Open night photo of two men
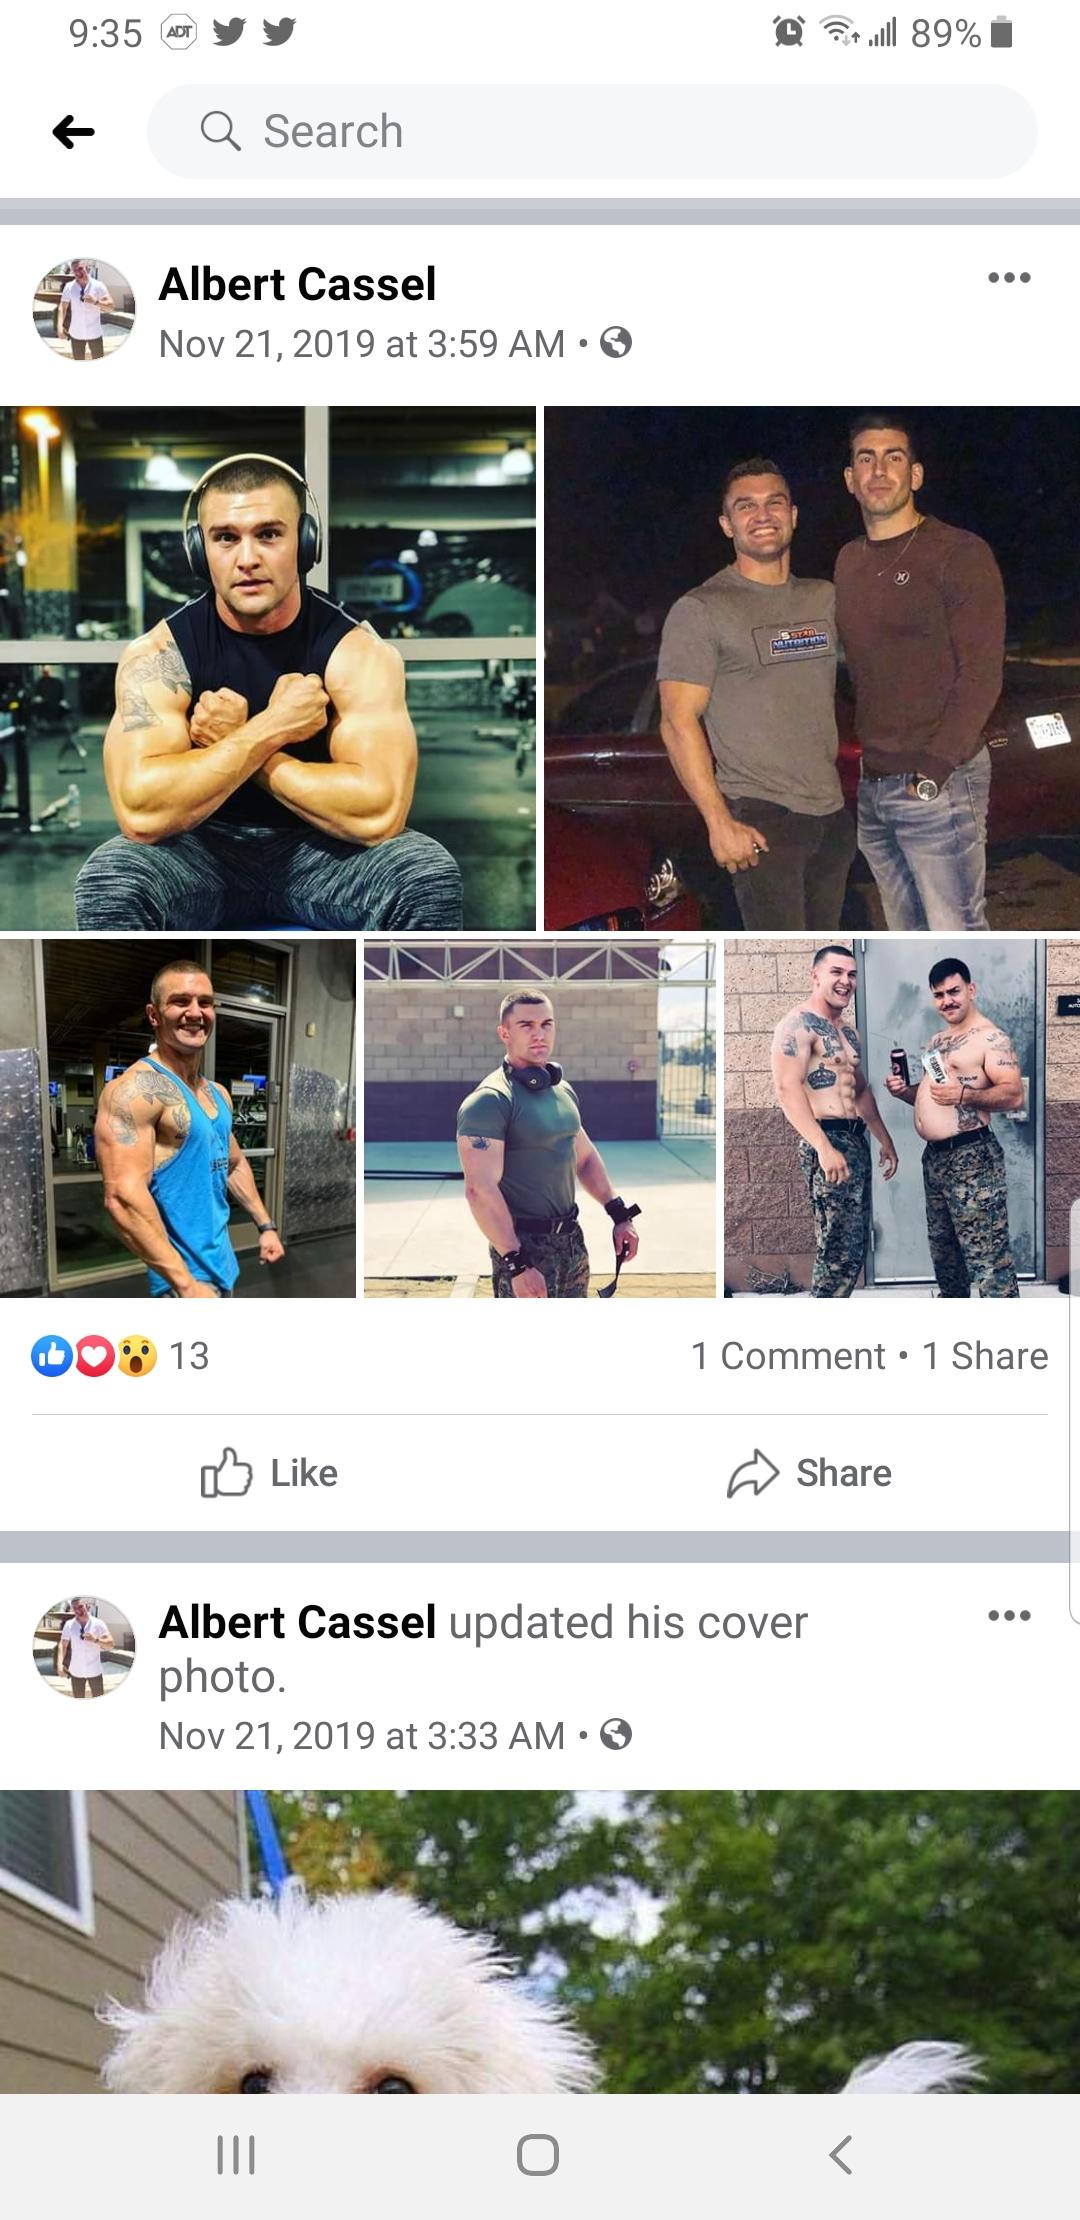 click(x=812, y=668)
